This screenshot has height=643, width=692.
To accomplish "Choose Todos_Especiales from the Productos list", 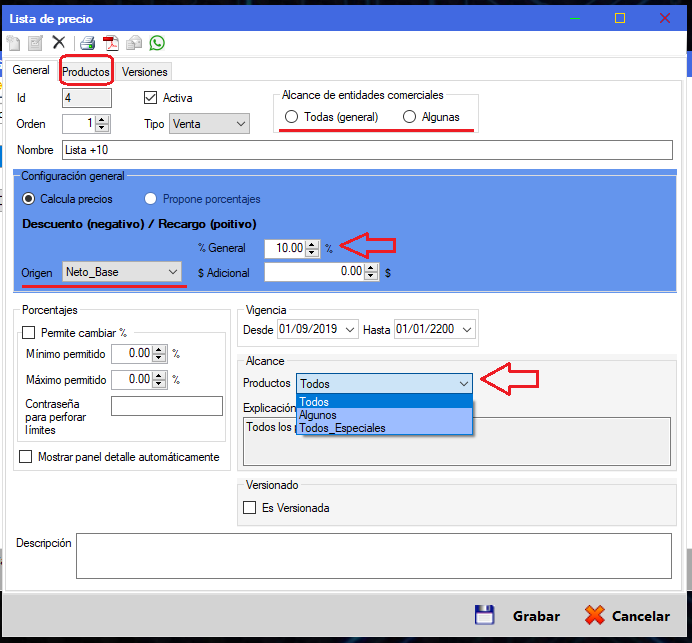I will (x=342, y=428).
